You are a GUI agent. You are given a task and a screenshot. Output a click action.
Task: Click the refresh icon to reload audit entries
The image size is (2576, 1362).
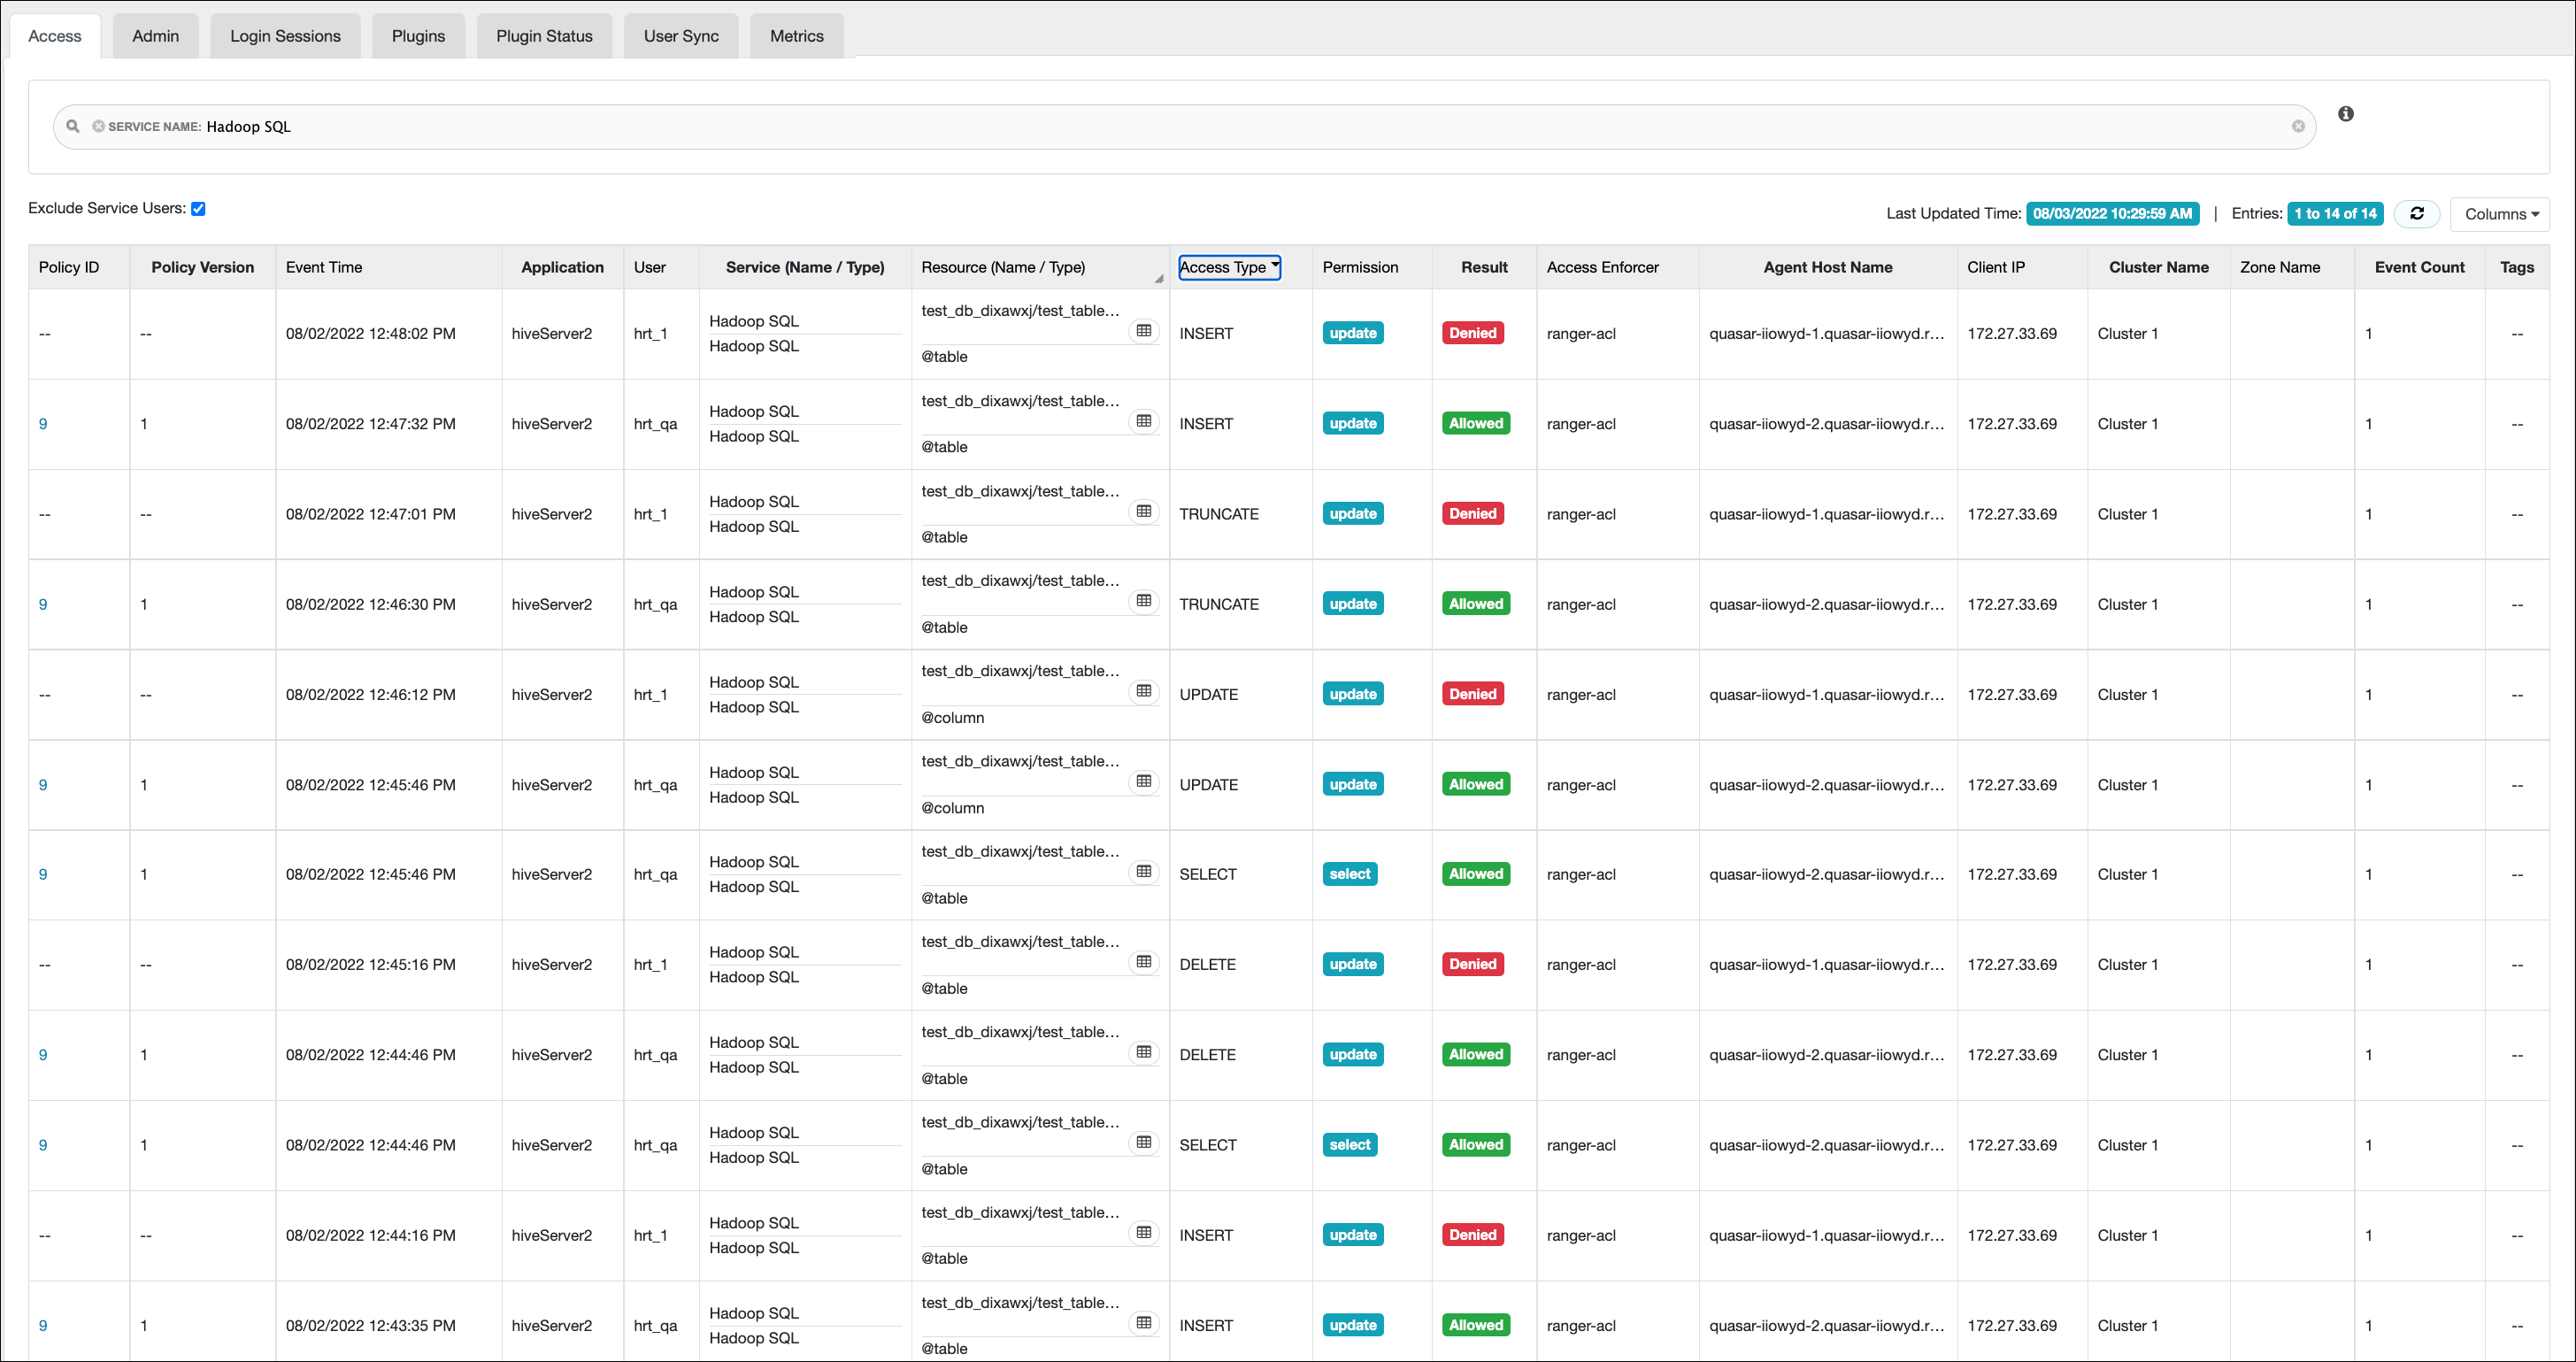point(2417,213)
